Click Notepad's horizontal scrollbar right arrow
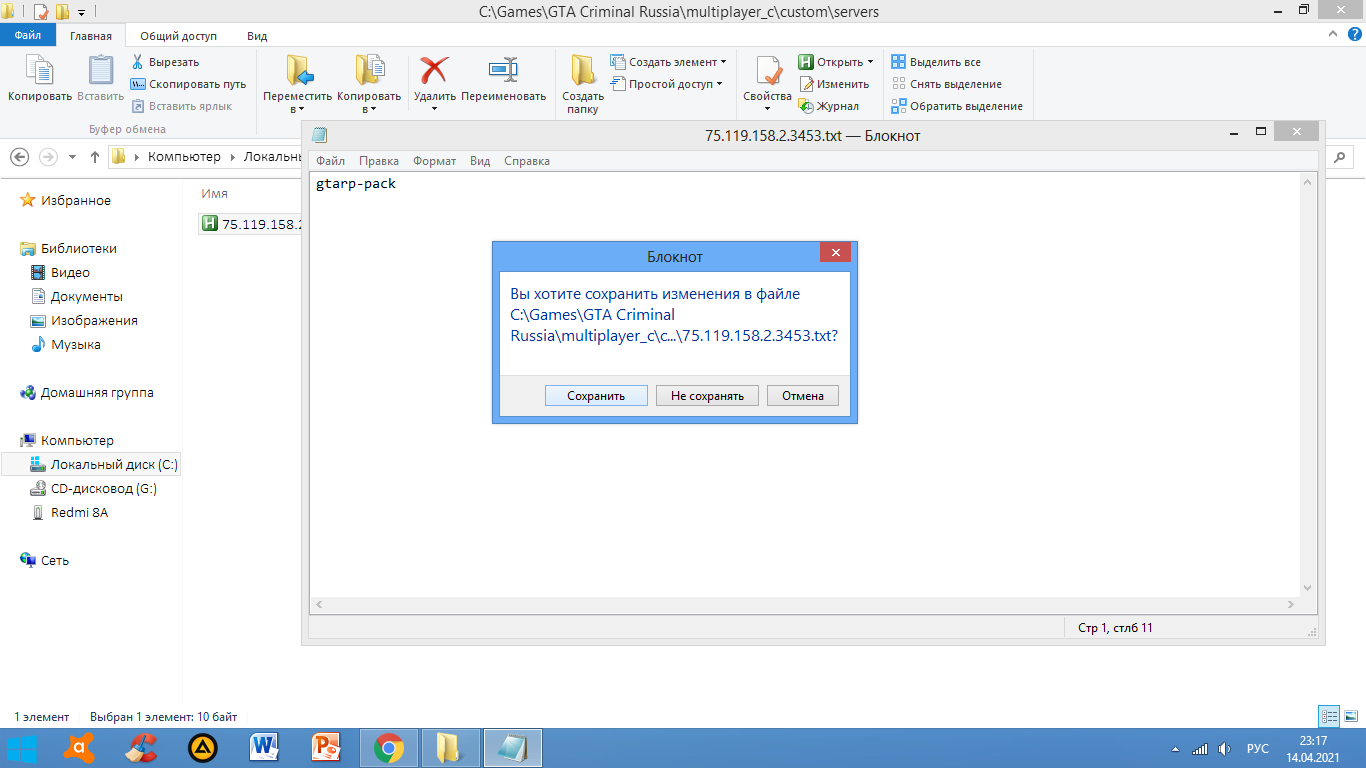The image size is (1366, 768). click(1292, 605)
